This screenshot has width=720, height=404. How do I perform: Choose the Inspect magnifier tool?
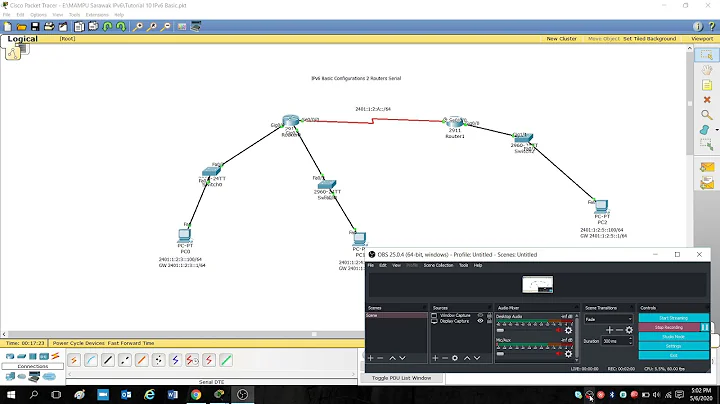(707, 115)
